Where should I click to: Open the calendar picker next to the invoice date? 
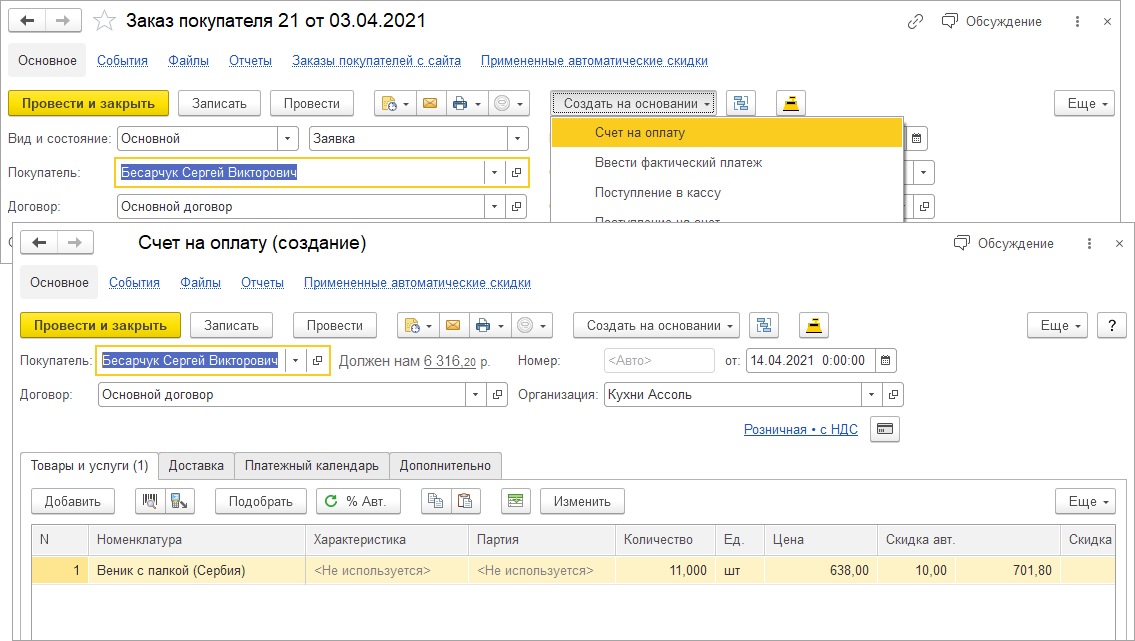[x=885, y=360]
